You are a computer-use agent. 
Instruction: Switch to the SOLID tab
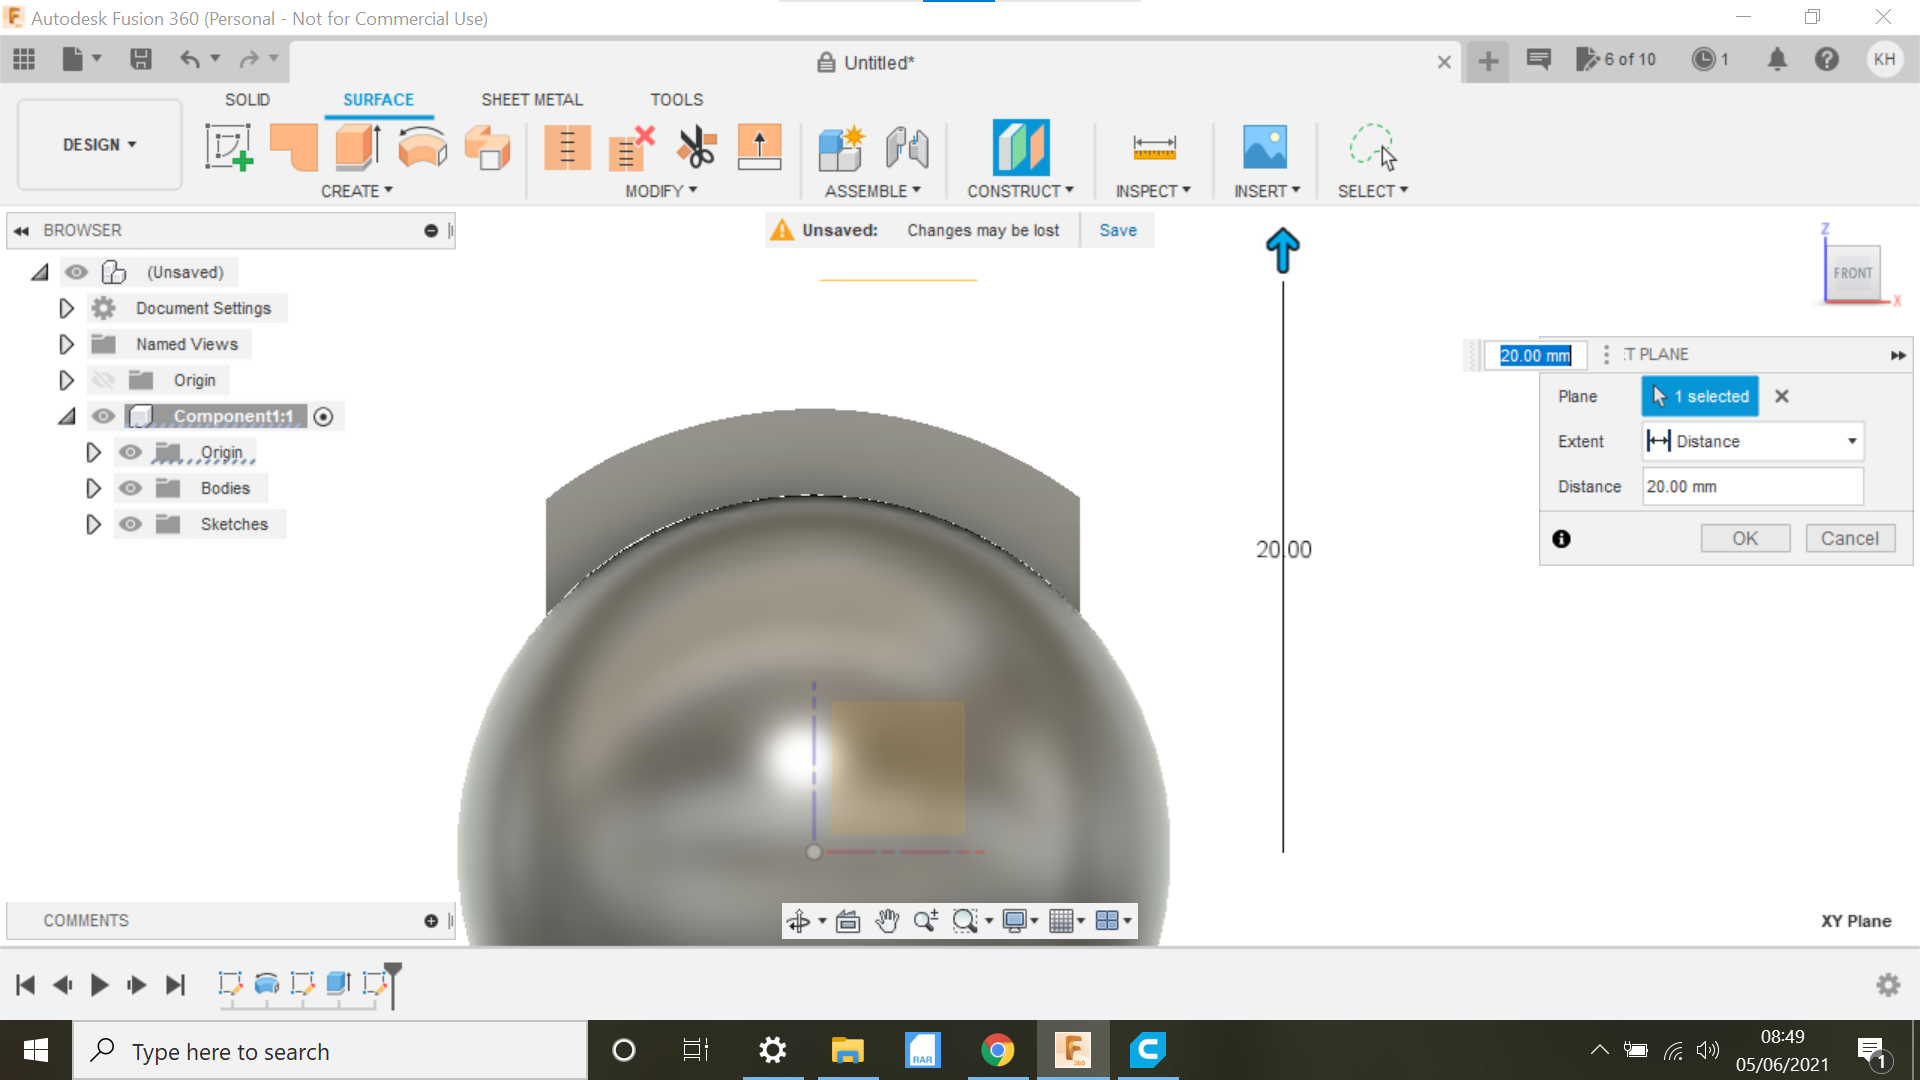[x=247, y=99]
